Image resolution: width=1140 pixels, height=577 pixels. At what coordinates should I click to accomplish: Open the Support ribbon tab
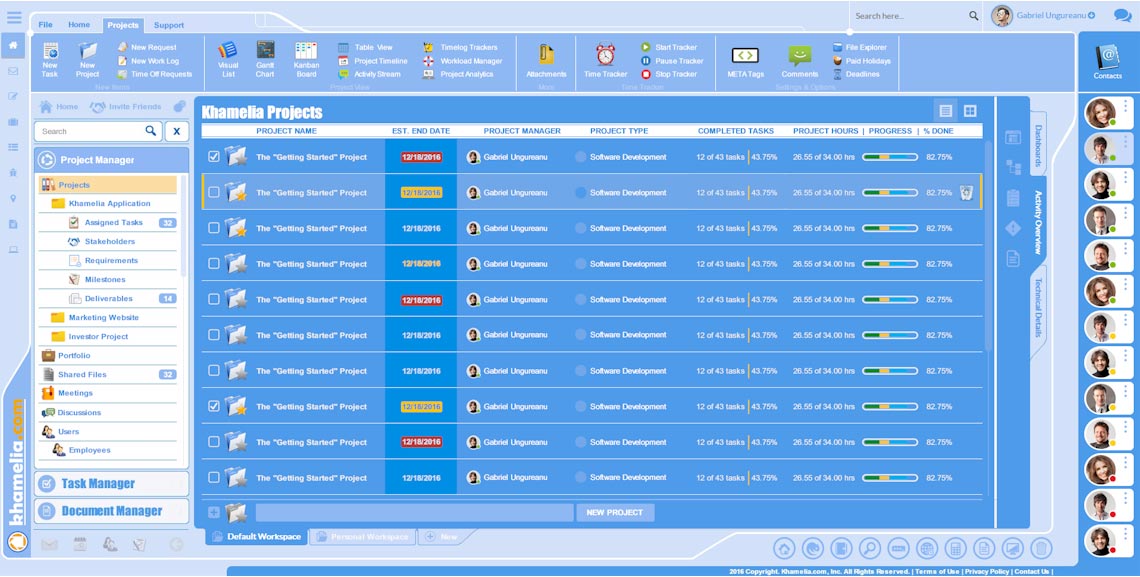tap(169, 25)
